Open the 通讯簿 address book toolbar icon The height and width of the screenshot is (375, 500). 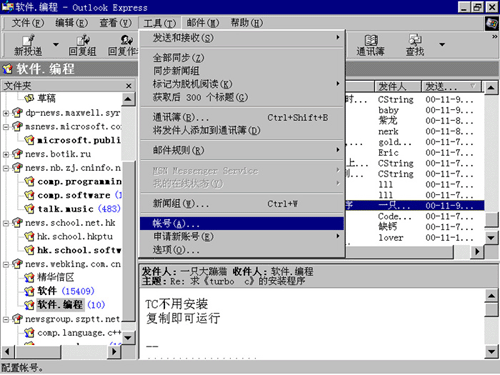pyautogui.click(x=371, y=41)
